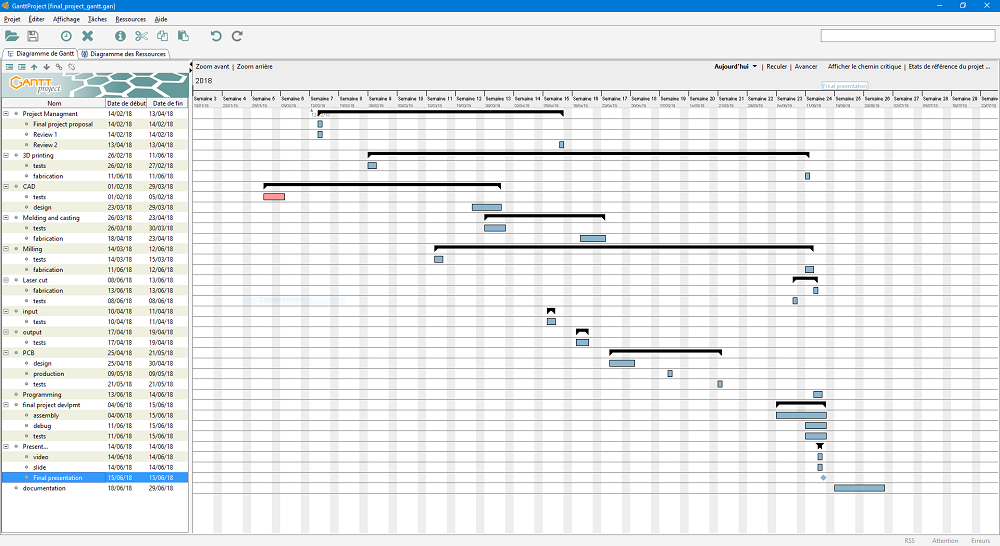
Task: Select the assembly task bar in chart
Action: [x=801, y=415]
